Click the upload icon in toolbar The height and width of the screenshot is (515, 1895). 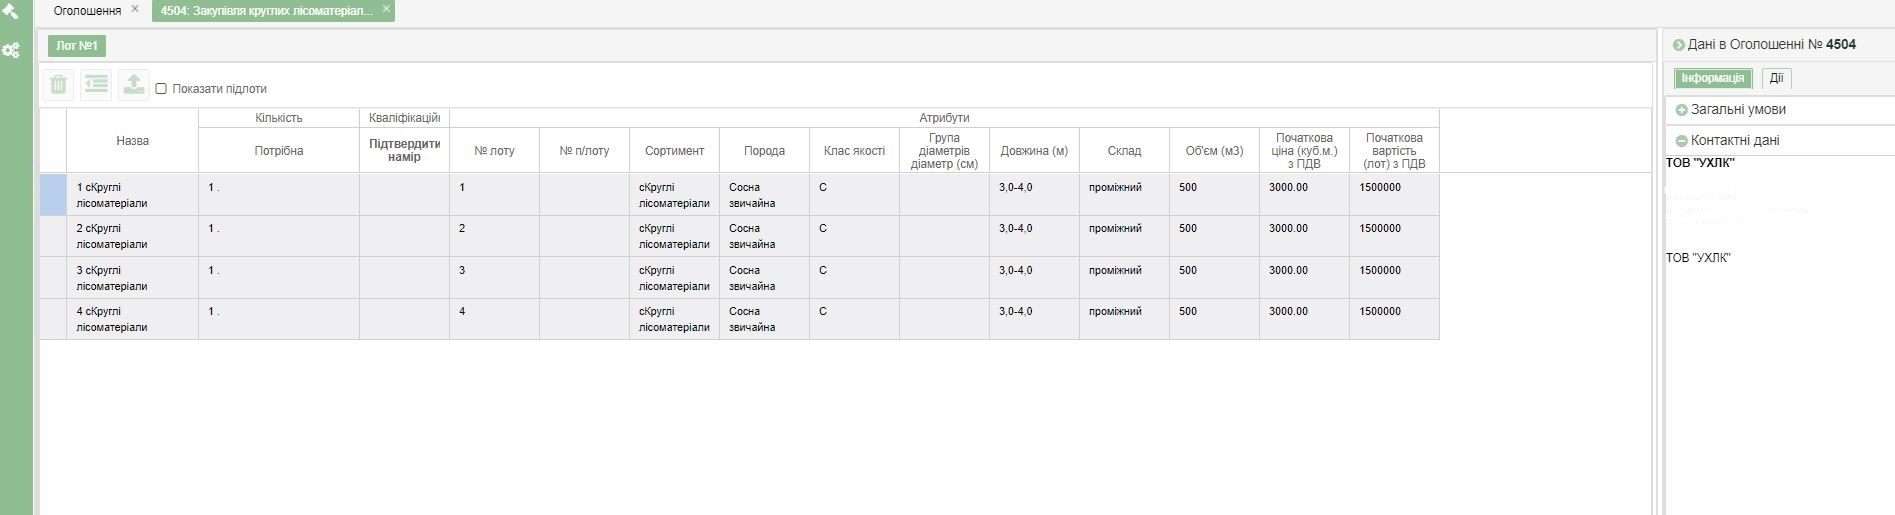[x=133, y=85]
